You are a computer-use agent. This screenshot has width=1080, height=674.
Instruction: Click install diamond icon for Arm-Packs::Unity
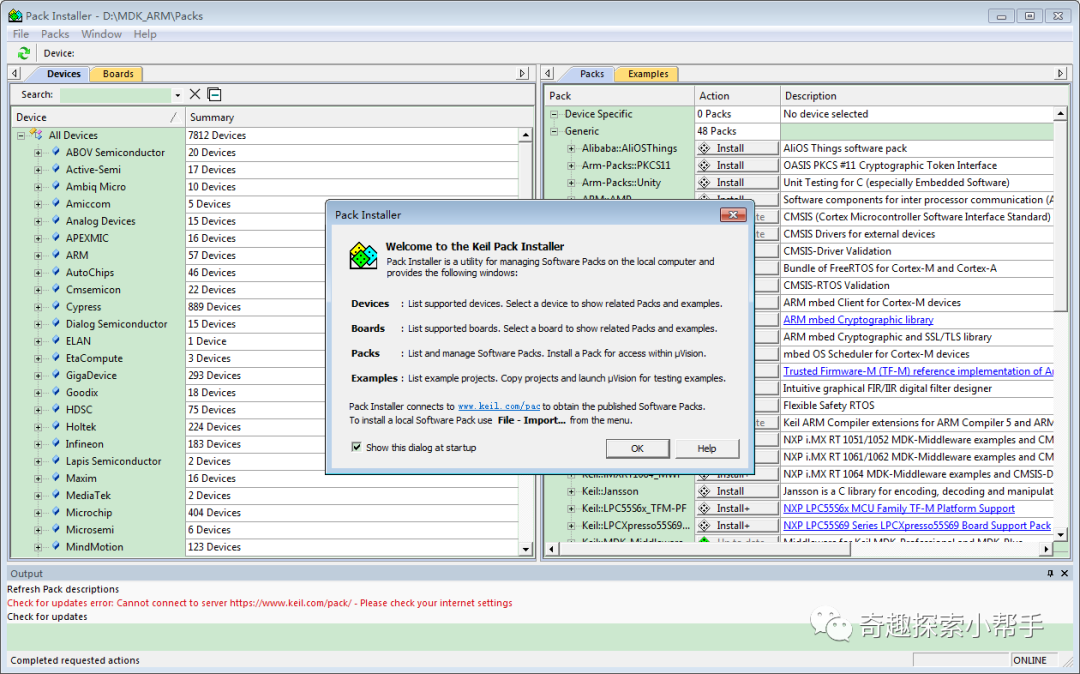(x=704, y=182)
